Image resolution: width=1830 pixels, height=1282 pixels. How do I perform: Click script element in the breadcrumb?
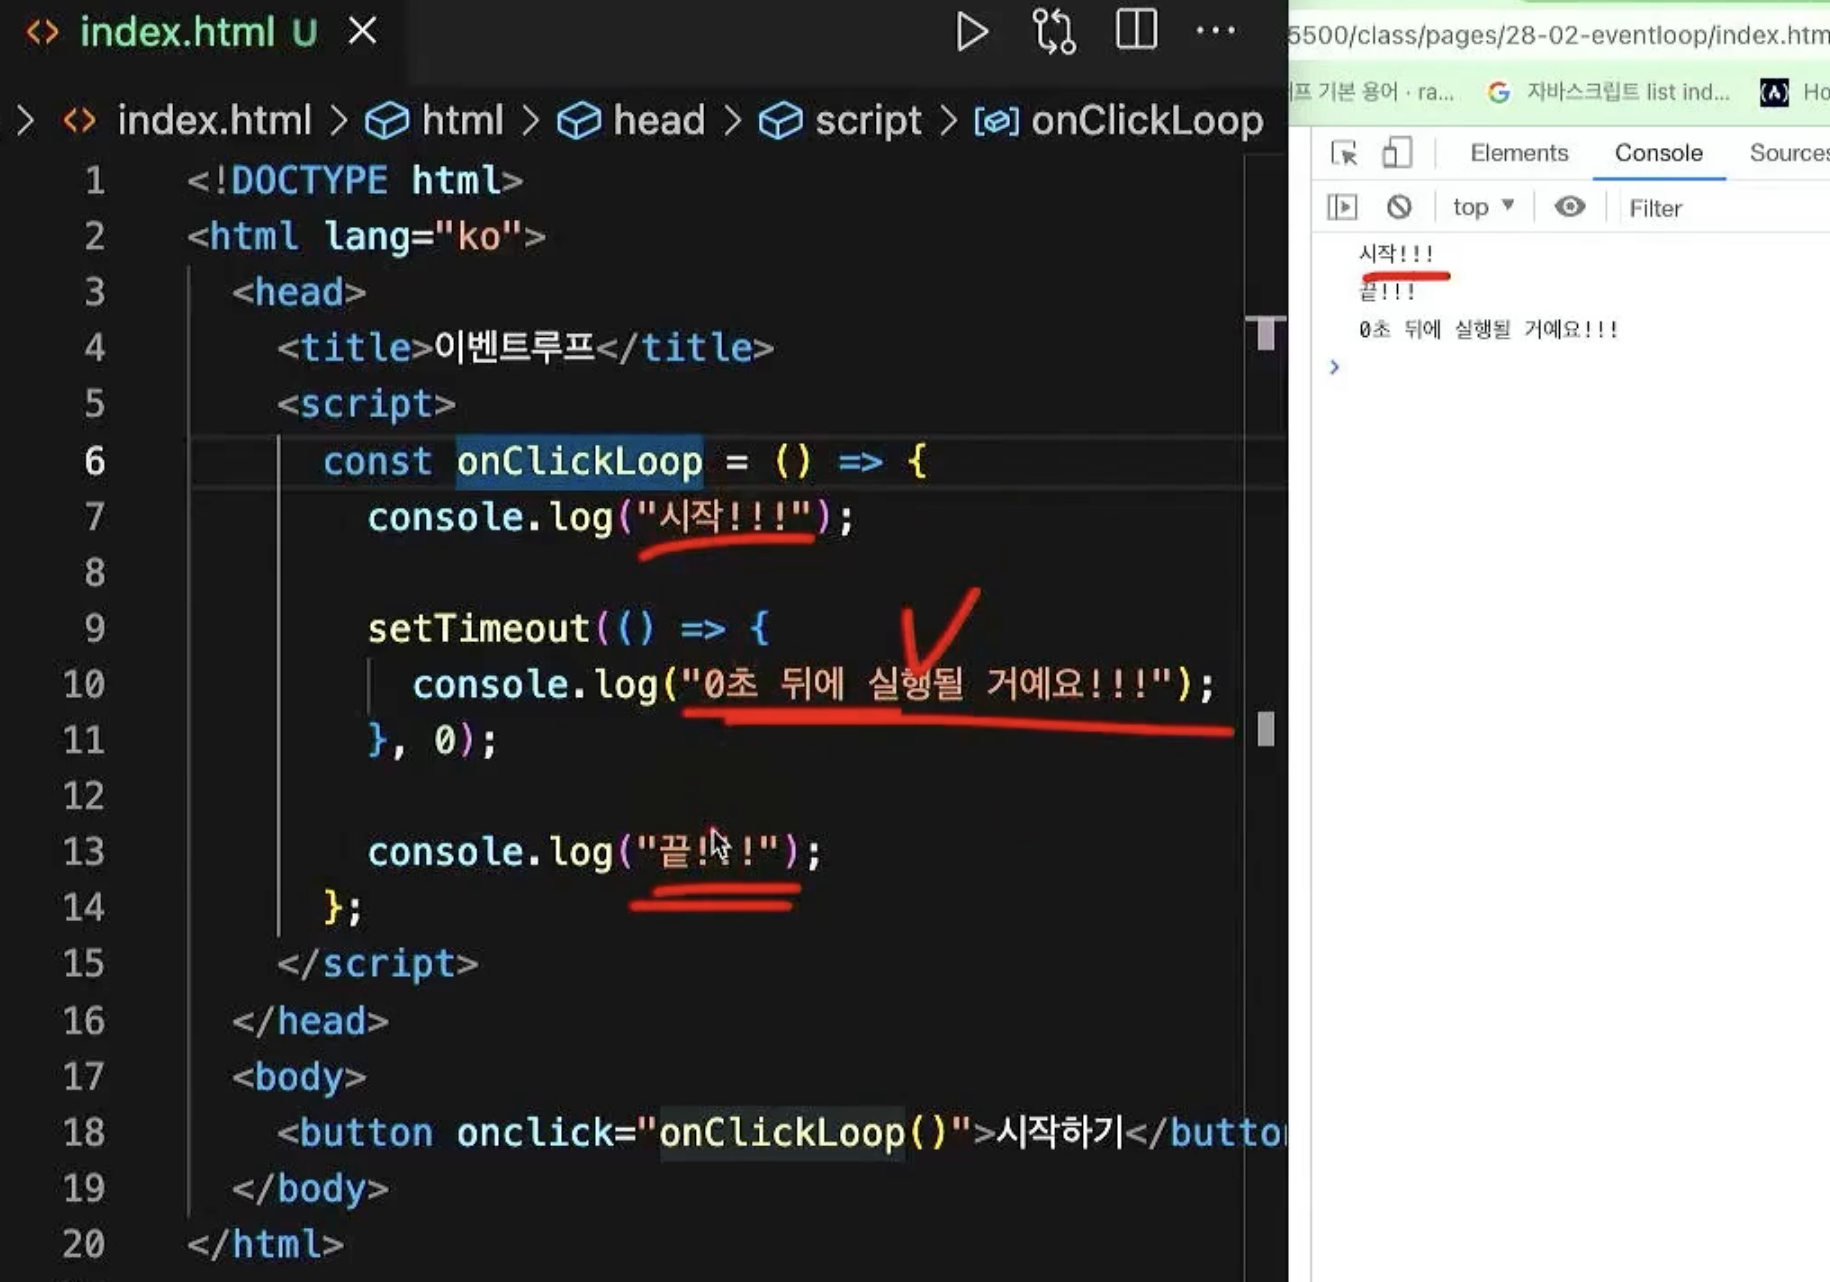click(x=868, y=121)
